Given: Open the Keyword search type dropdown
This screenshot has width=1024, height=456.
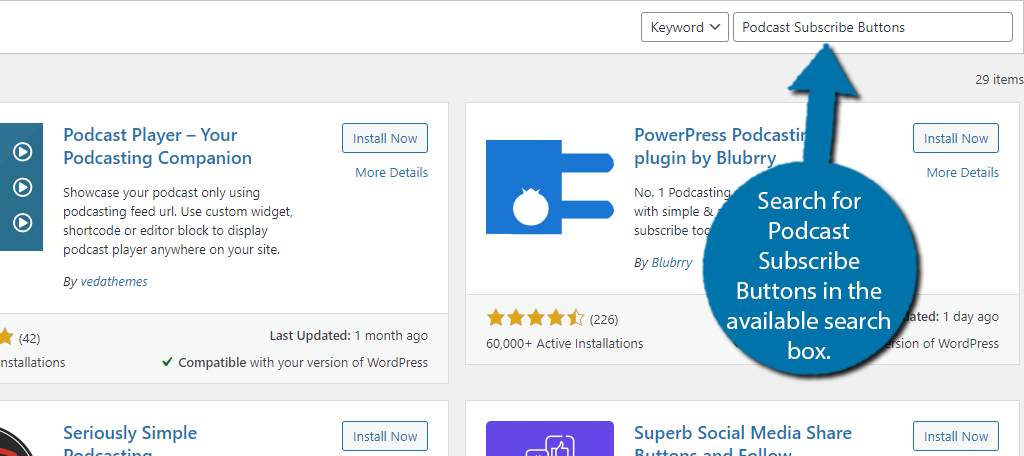Looking at the screenshot, I should click(x=684, y=27).
